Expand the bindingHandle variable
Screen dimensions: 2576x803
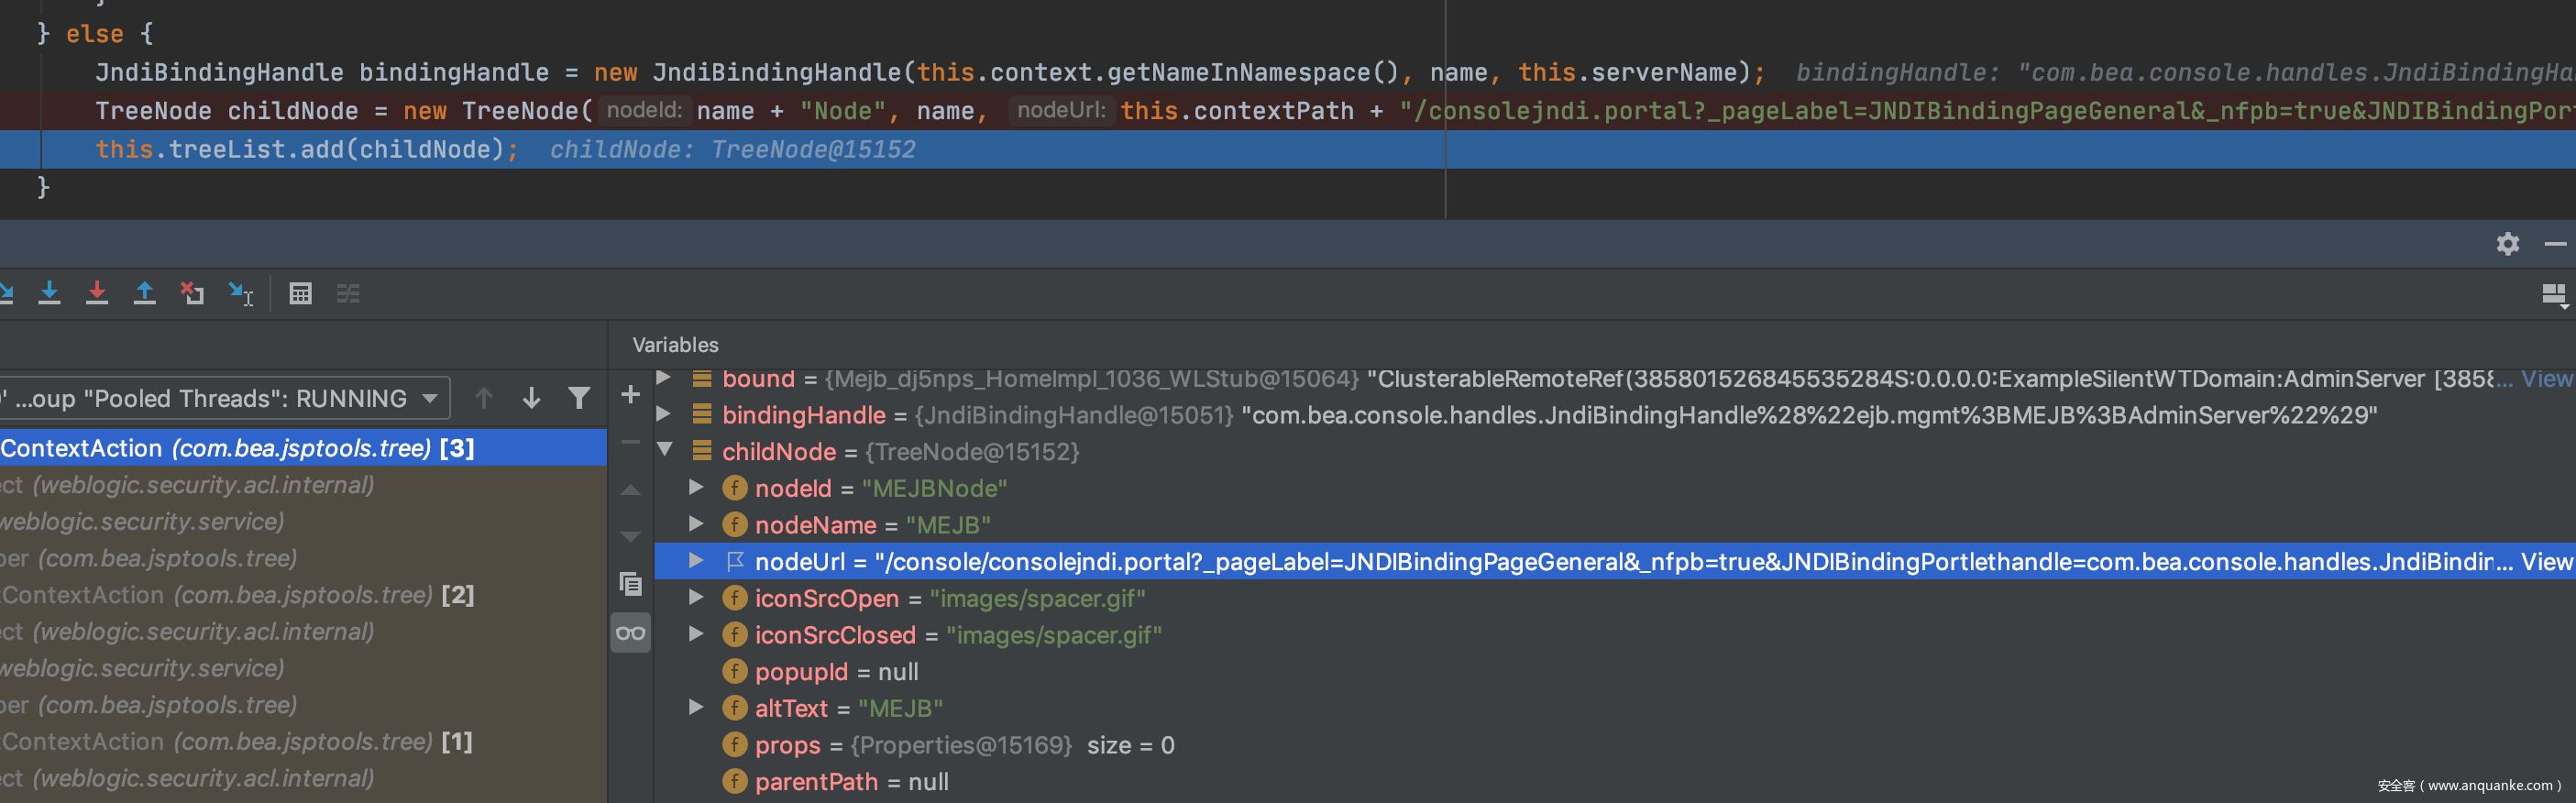pyautogui.click(x=663, y=414)
